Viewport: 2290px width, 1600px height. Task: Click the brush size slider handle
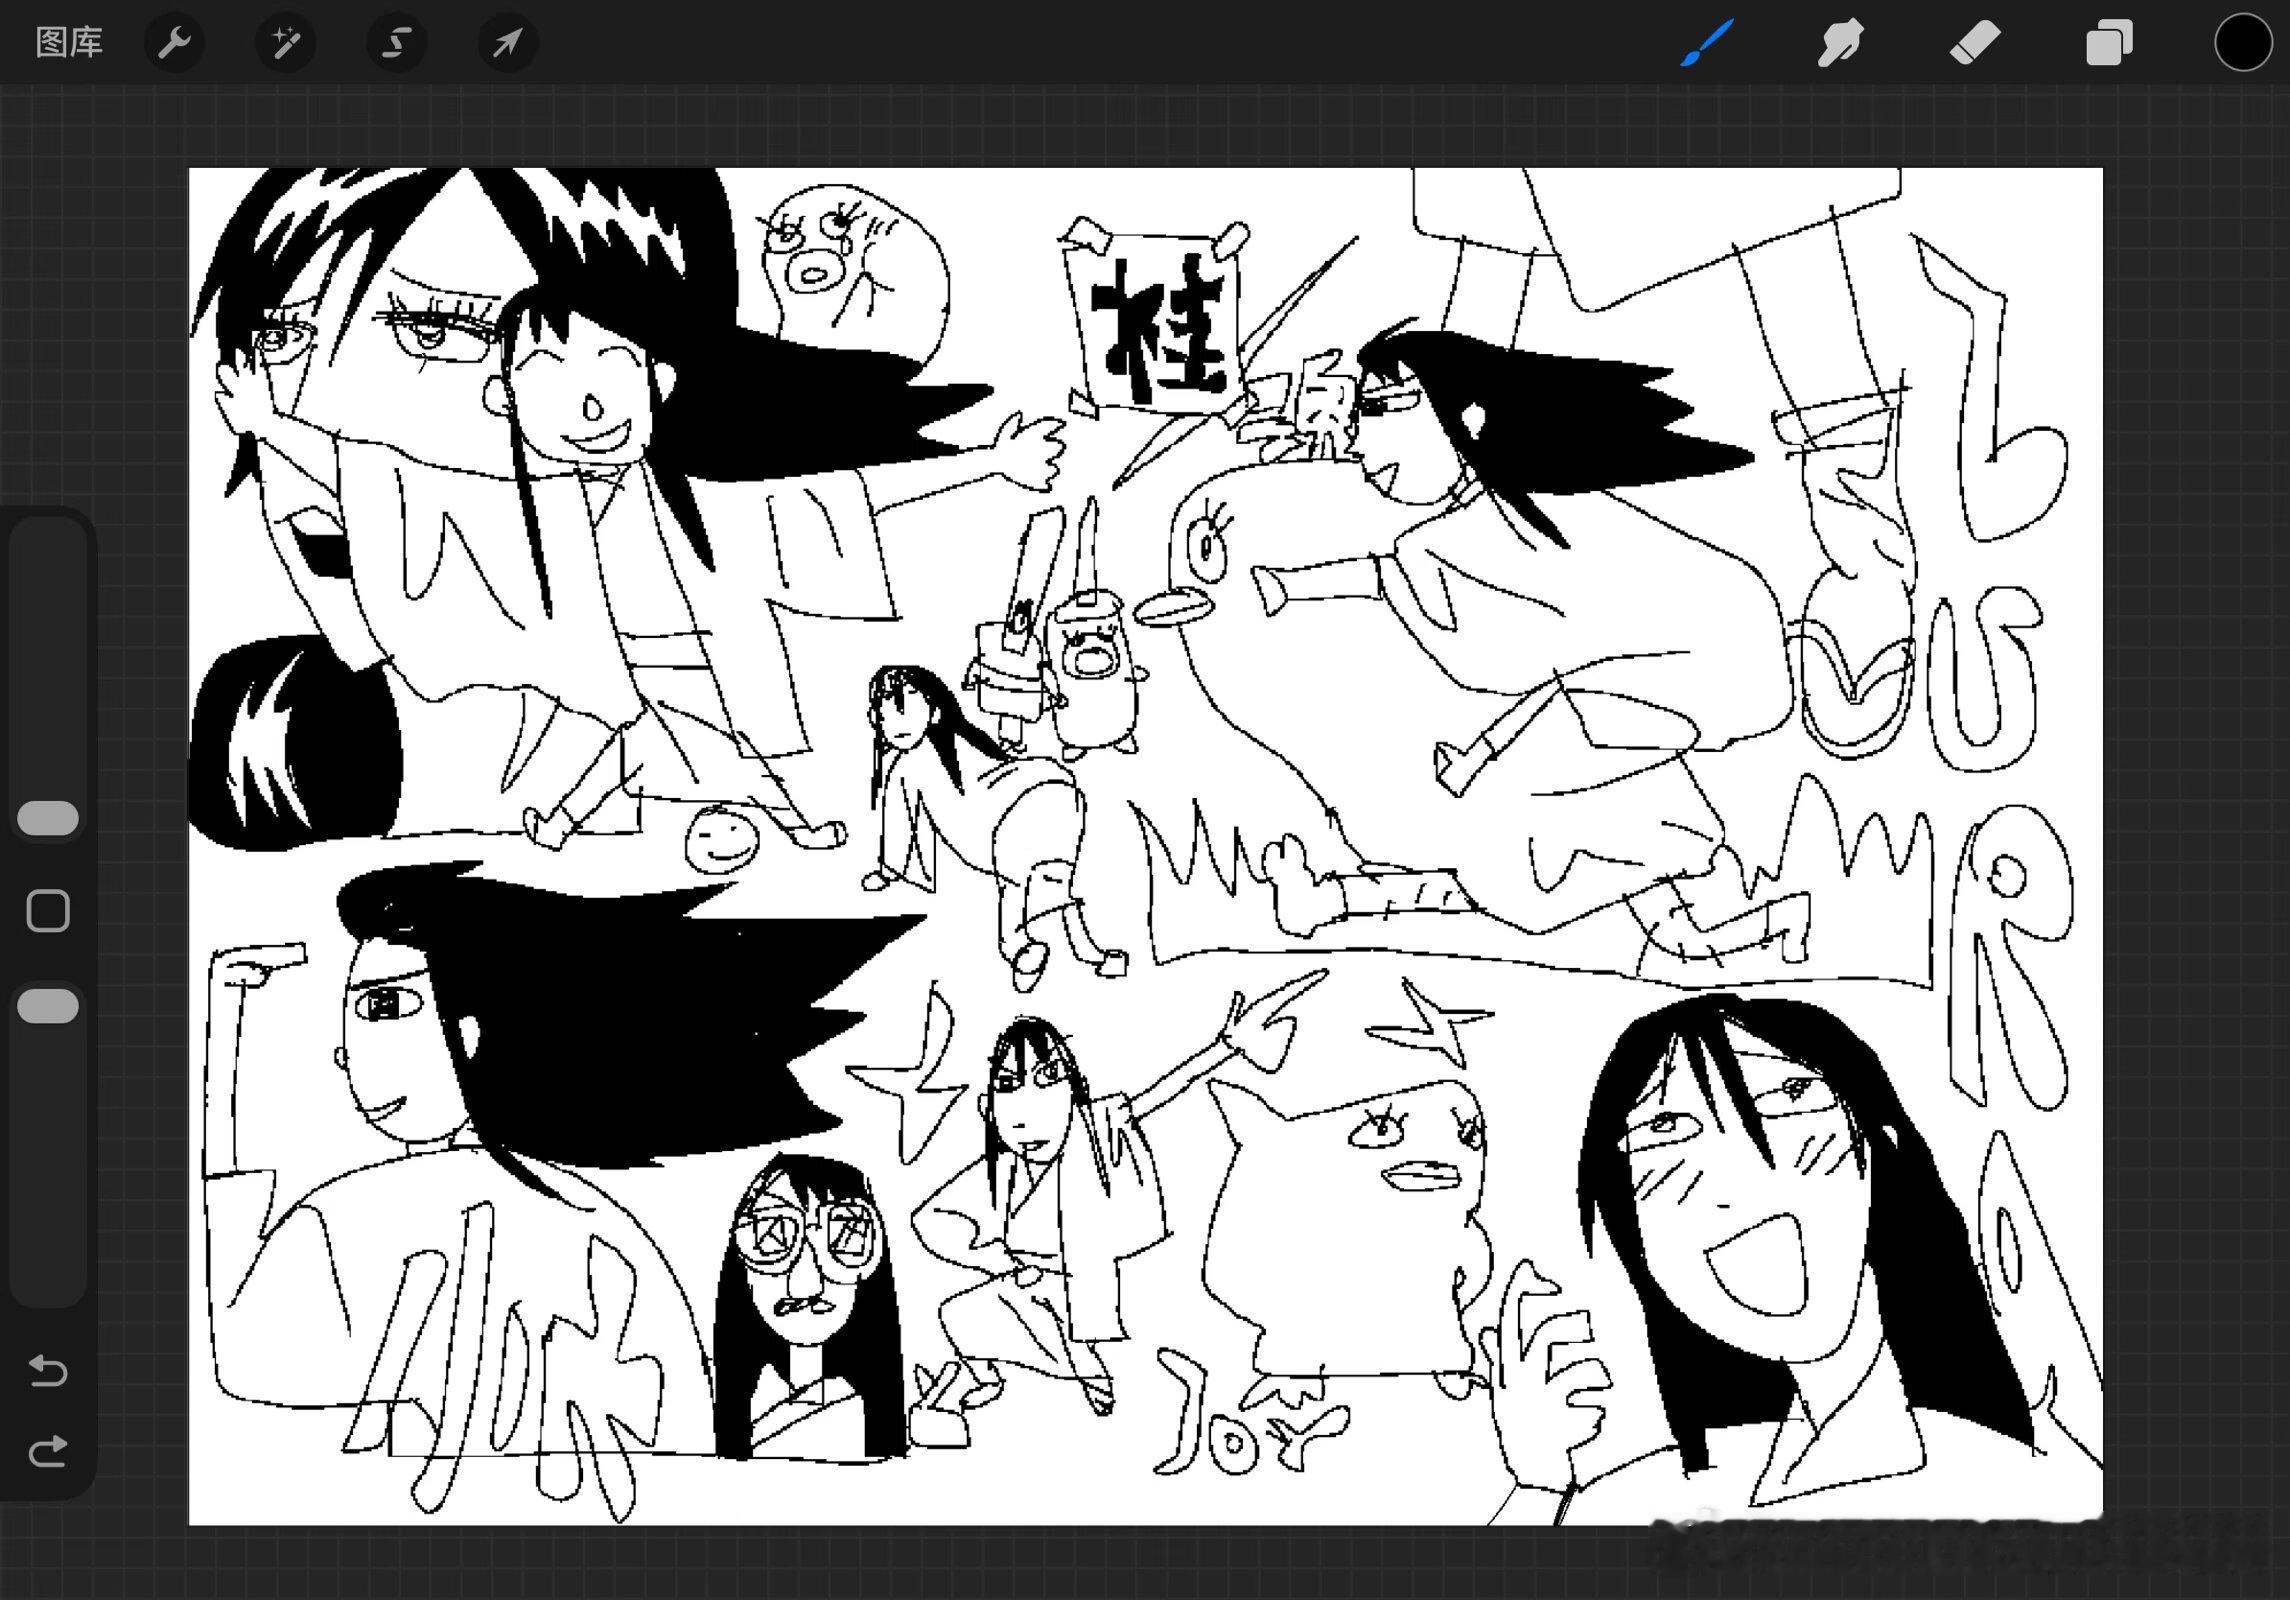[x=48, y=818]
